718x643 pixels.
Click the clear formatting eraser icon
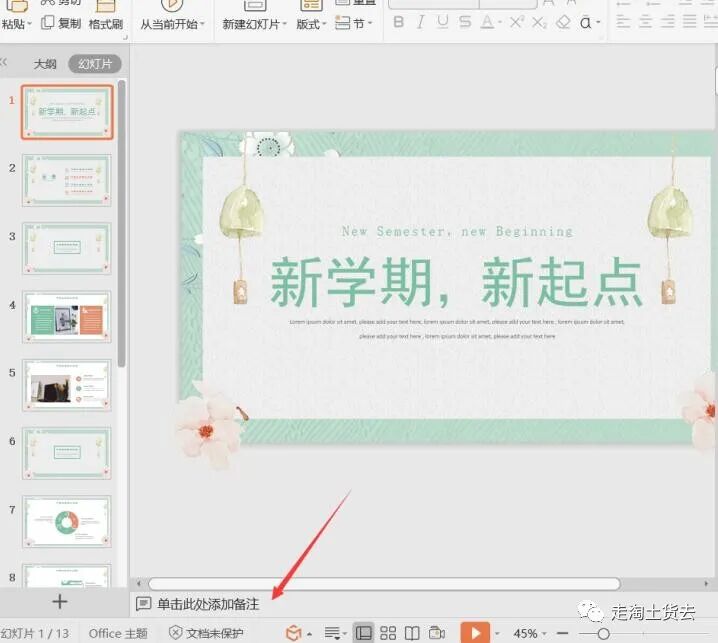[x=563, y=22]
